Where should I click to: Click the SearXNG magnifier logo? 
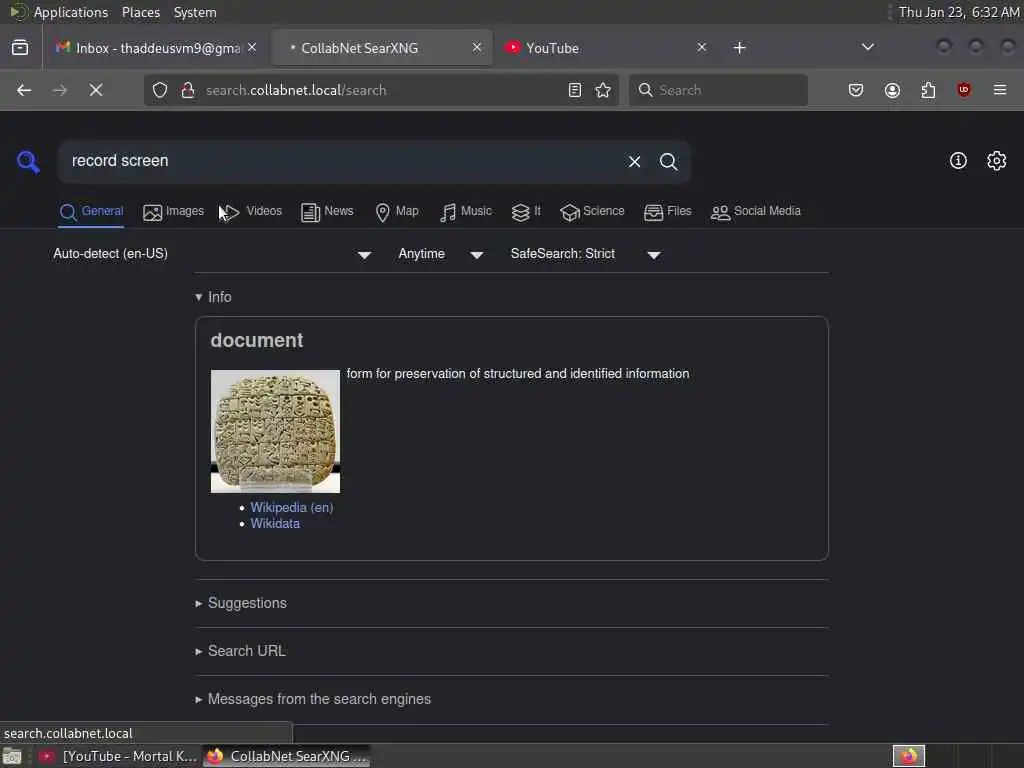pyautogui.click(x=28, y=161)
